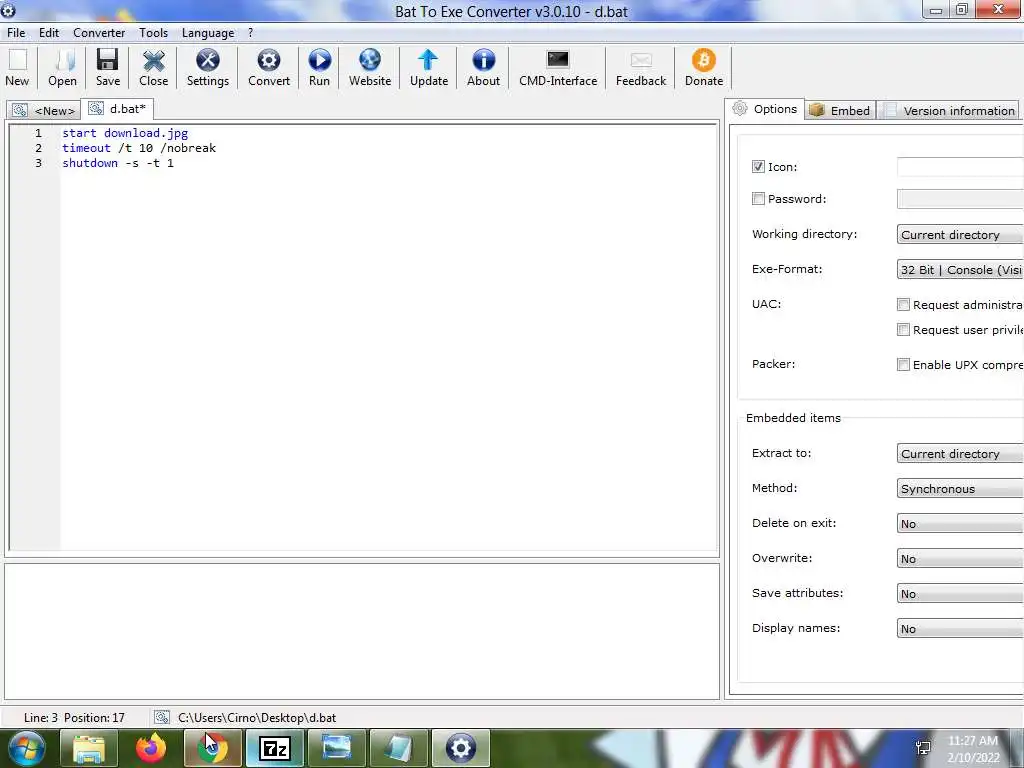1024x768 pixels.
Task: Save the script with the Save icon
Action: (x=108, y=67)
